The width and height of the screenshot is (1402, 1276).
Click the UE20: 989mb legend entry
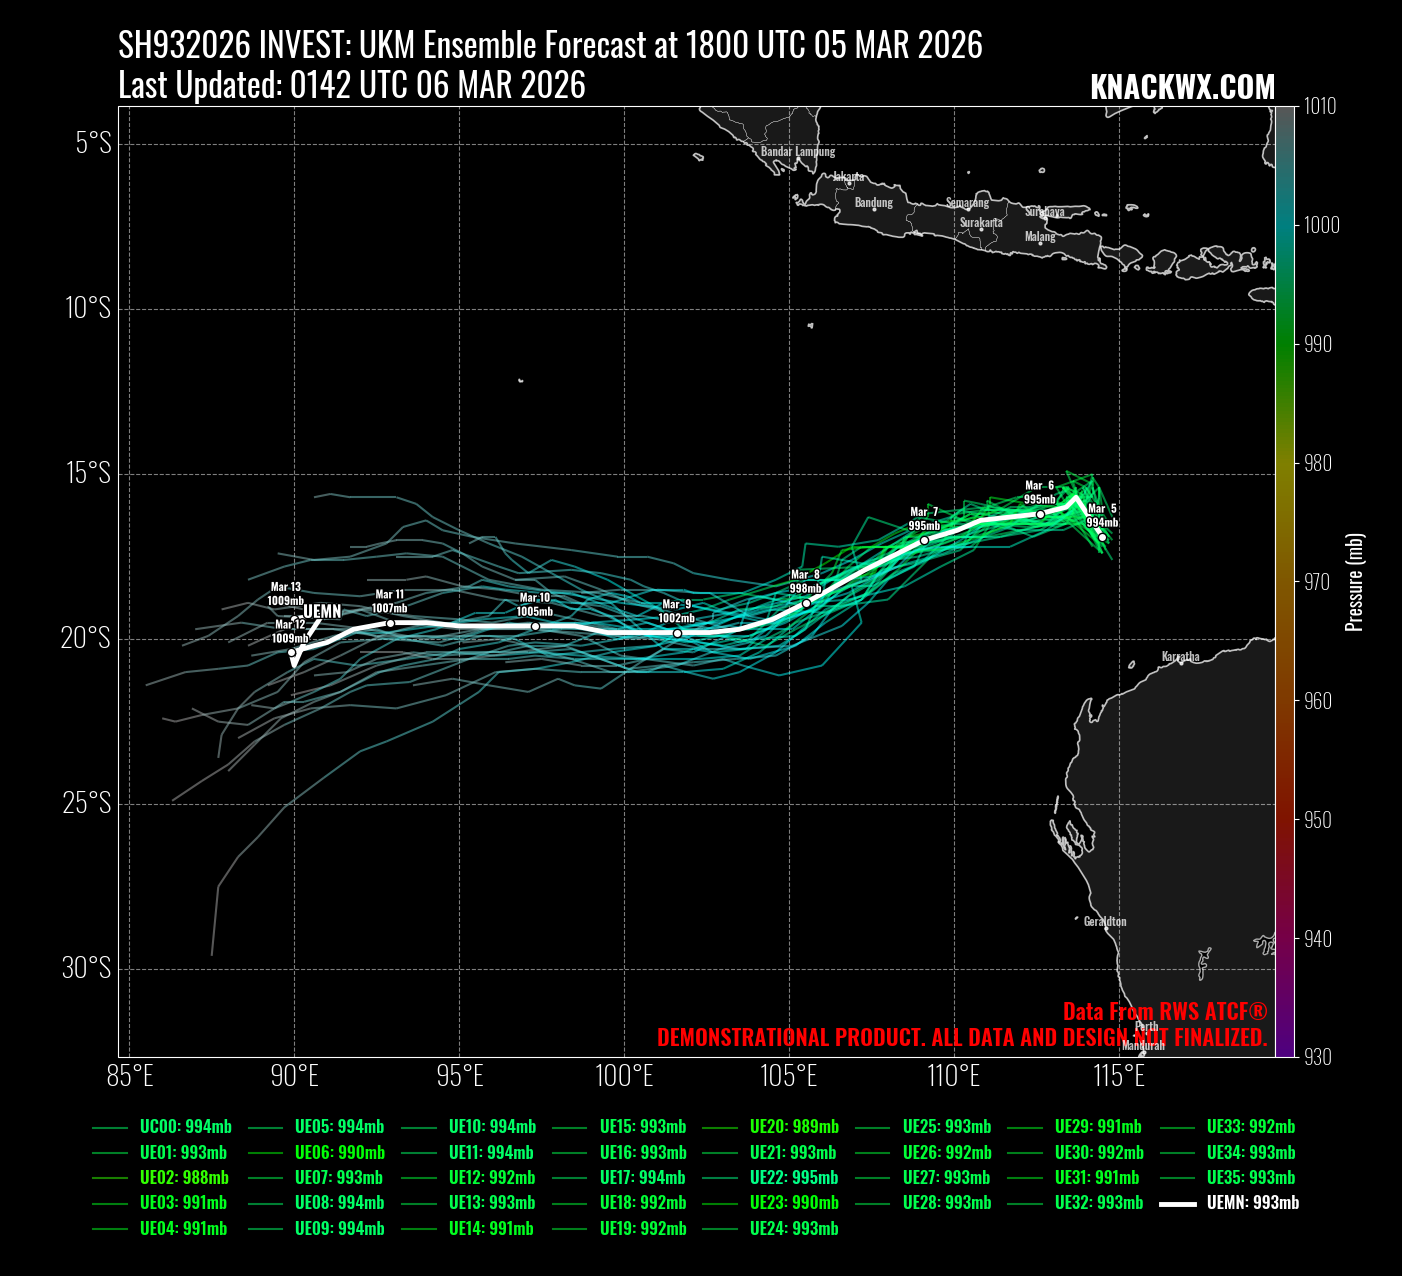coord(794,1127)
